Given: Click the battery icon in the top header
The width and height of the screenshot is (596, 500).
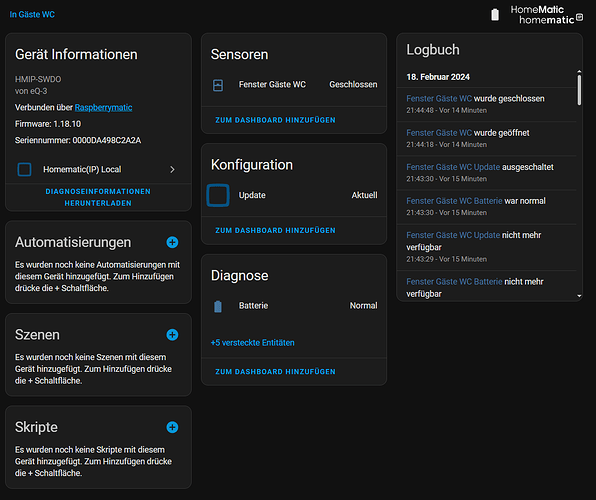Looking at the screenshot, I should 495,15.
